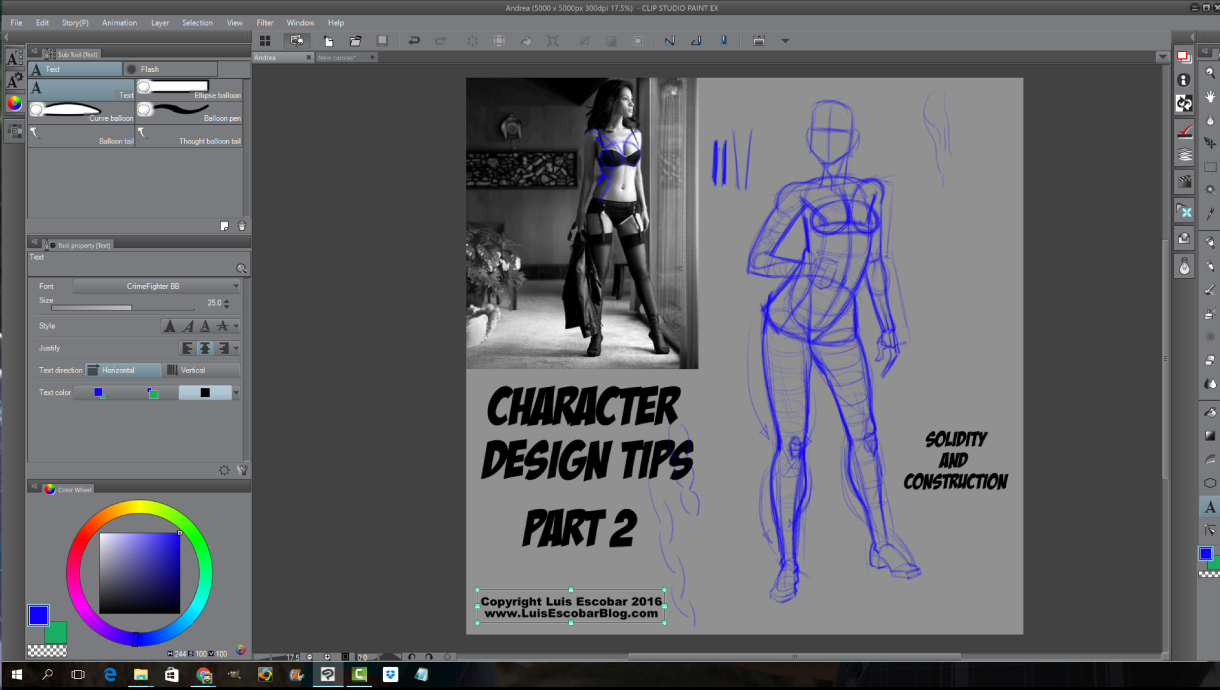Select the Text tool in the right toolbar

(1210, 507)
